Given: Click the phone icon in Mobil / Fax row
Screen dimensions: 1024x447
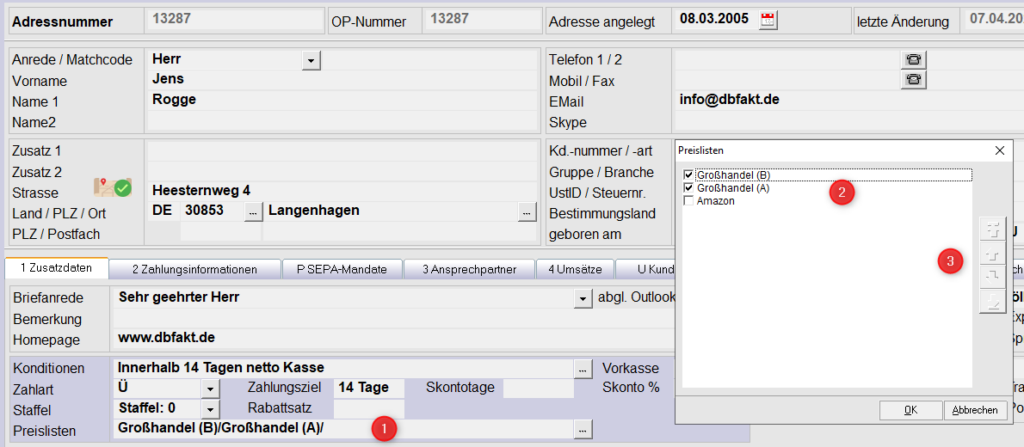Looking at the screenshot, I should [912, 80].
